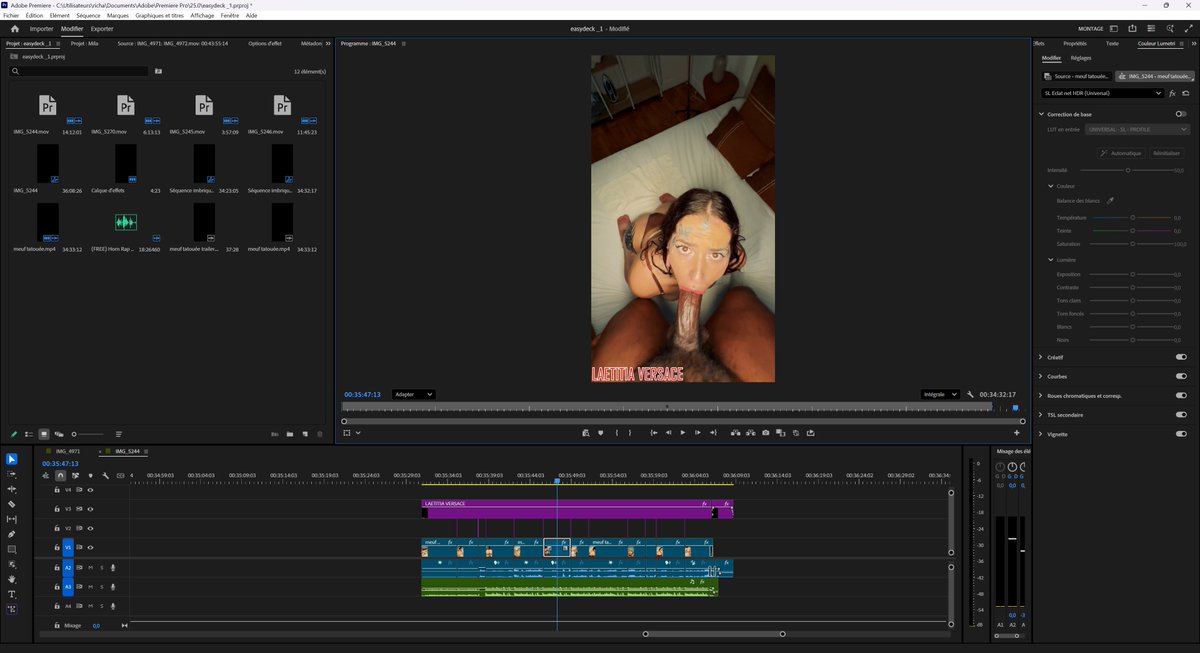
Task: Click the timeline add marker icon
Action: pyautogui.click(x=90, y=475)
